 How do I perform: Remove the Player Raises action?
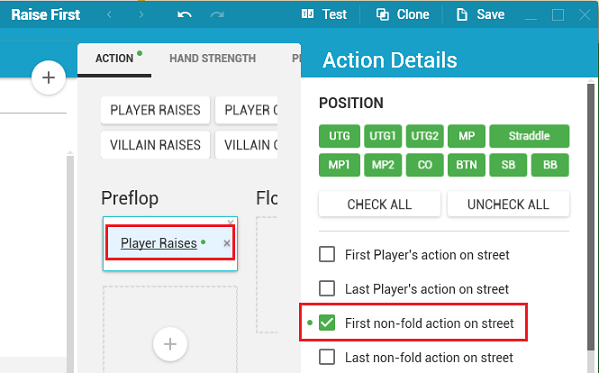pyautogui.click(x=227, y=243)
